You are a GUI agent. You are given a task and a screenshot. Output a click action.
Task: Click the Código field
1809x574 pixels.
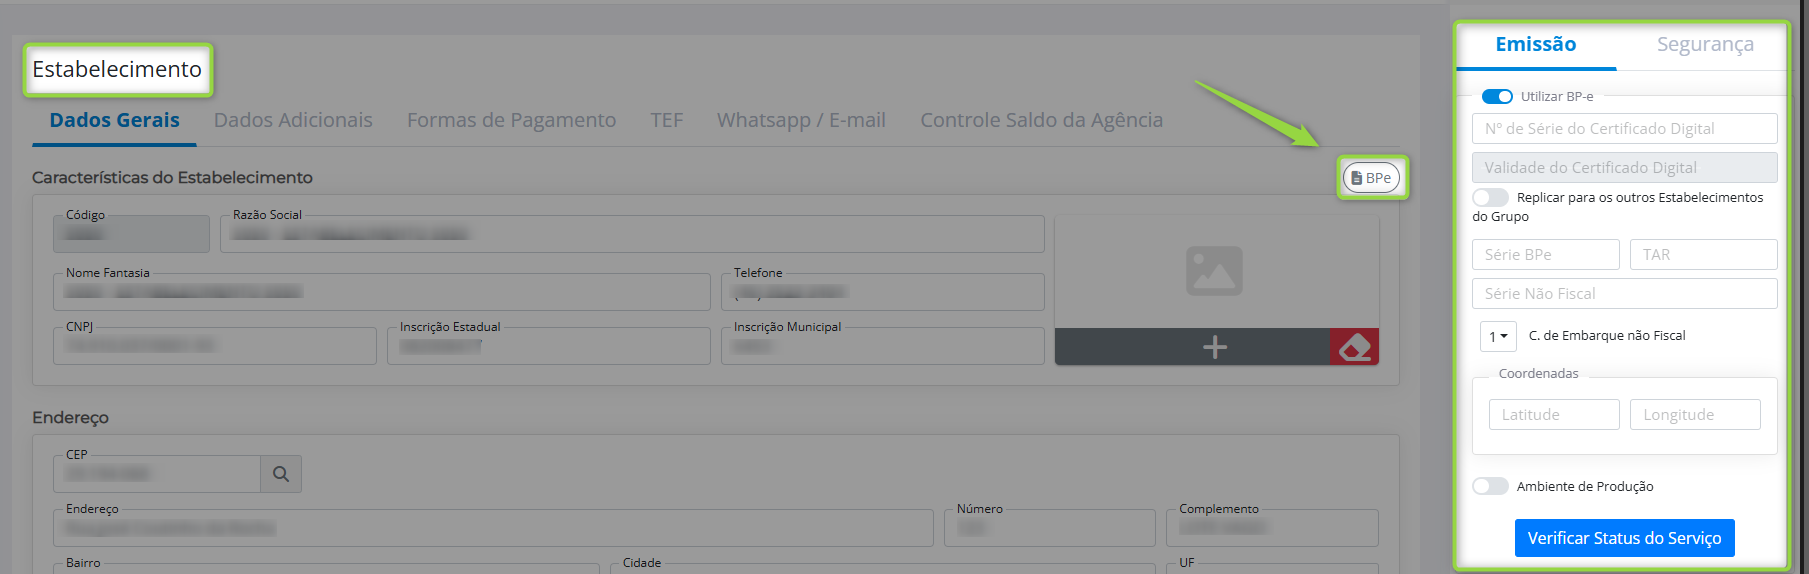coord(131,234)
